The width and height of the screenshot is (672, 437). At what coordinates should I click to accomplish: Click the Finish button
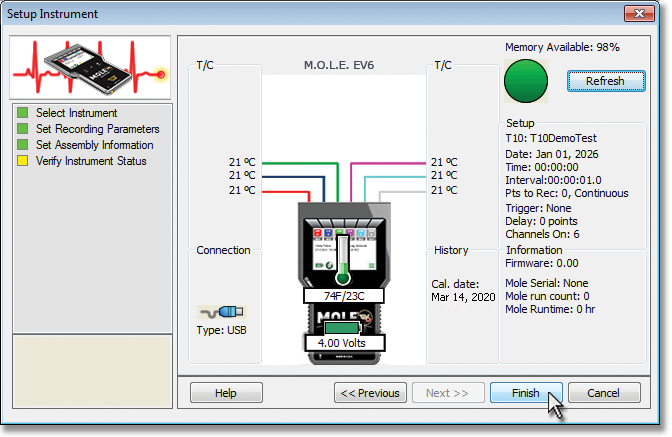click(x=526, y=392)
